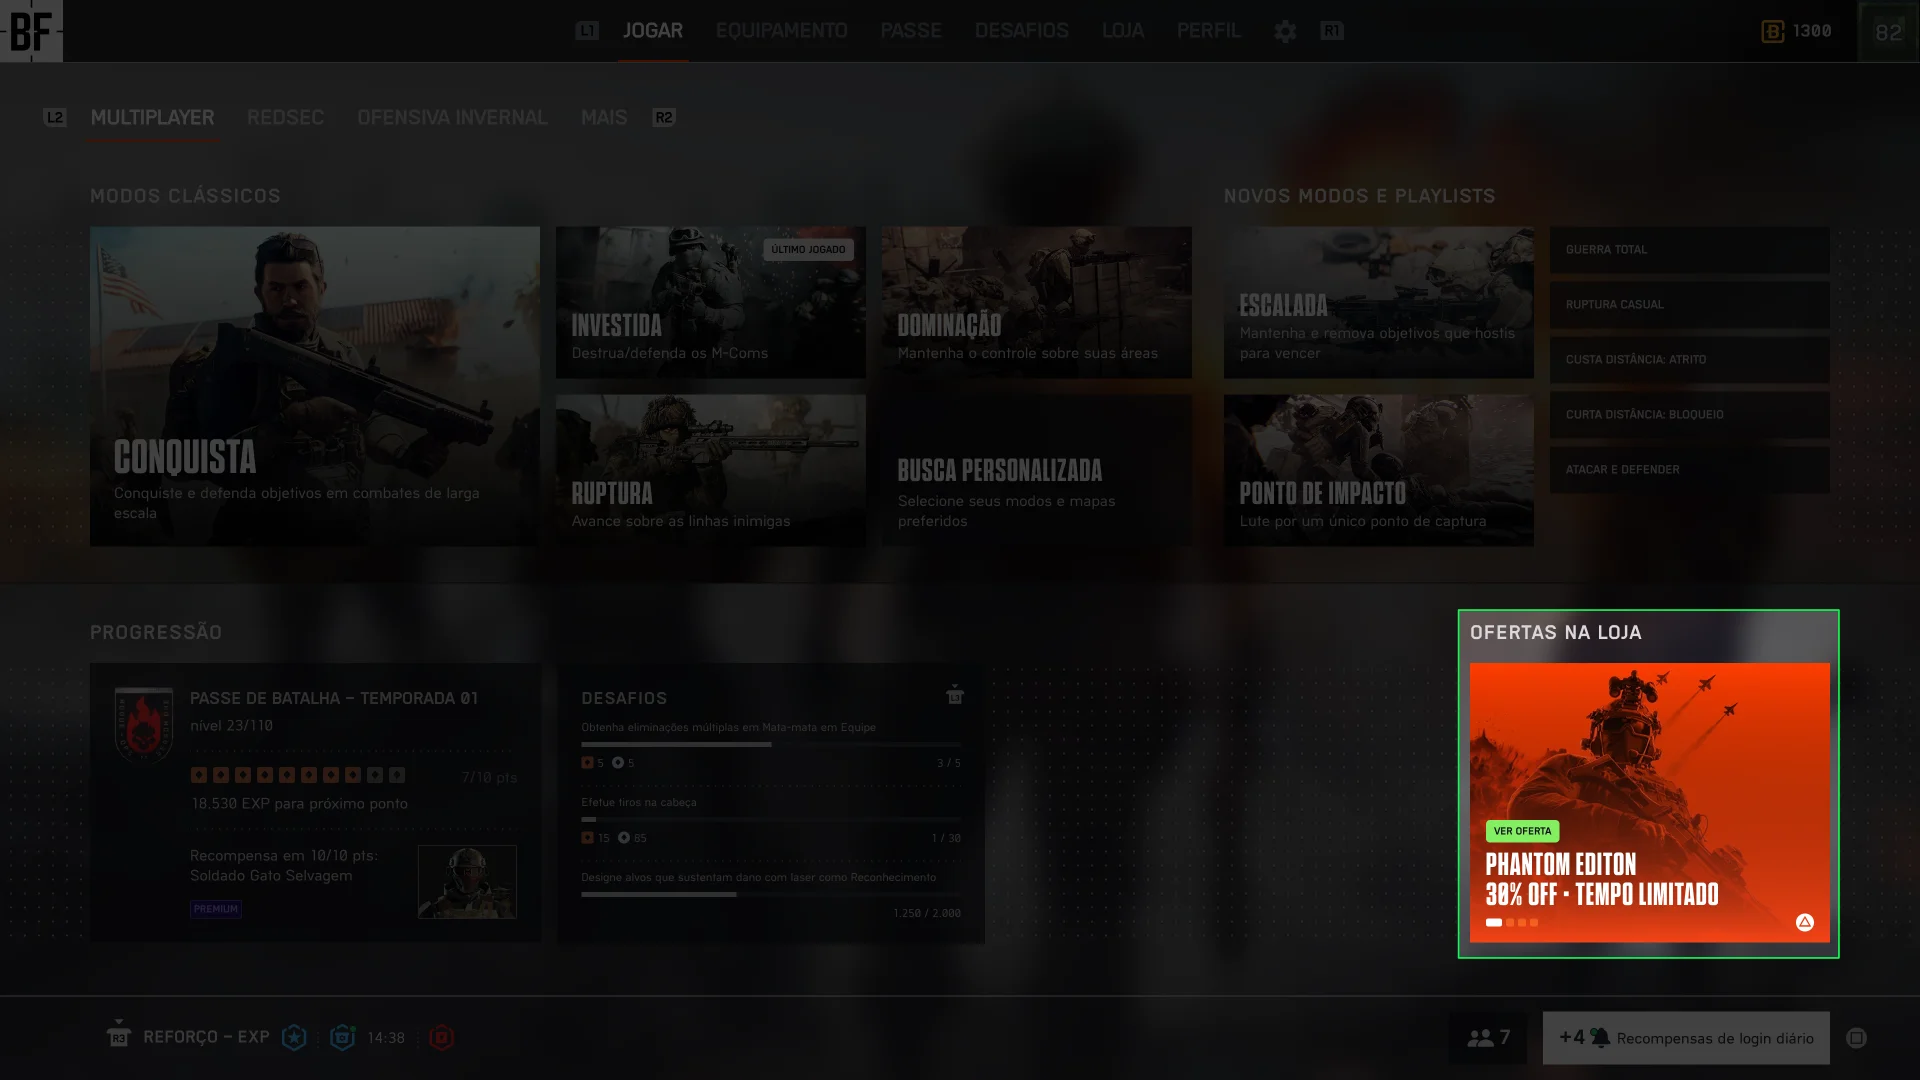This screenshot has height=1080, width=1920.
Task: Click the blue star booster hexagon icon
Action: pyautogui.click(x=294, y=1038)
